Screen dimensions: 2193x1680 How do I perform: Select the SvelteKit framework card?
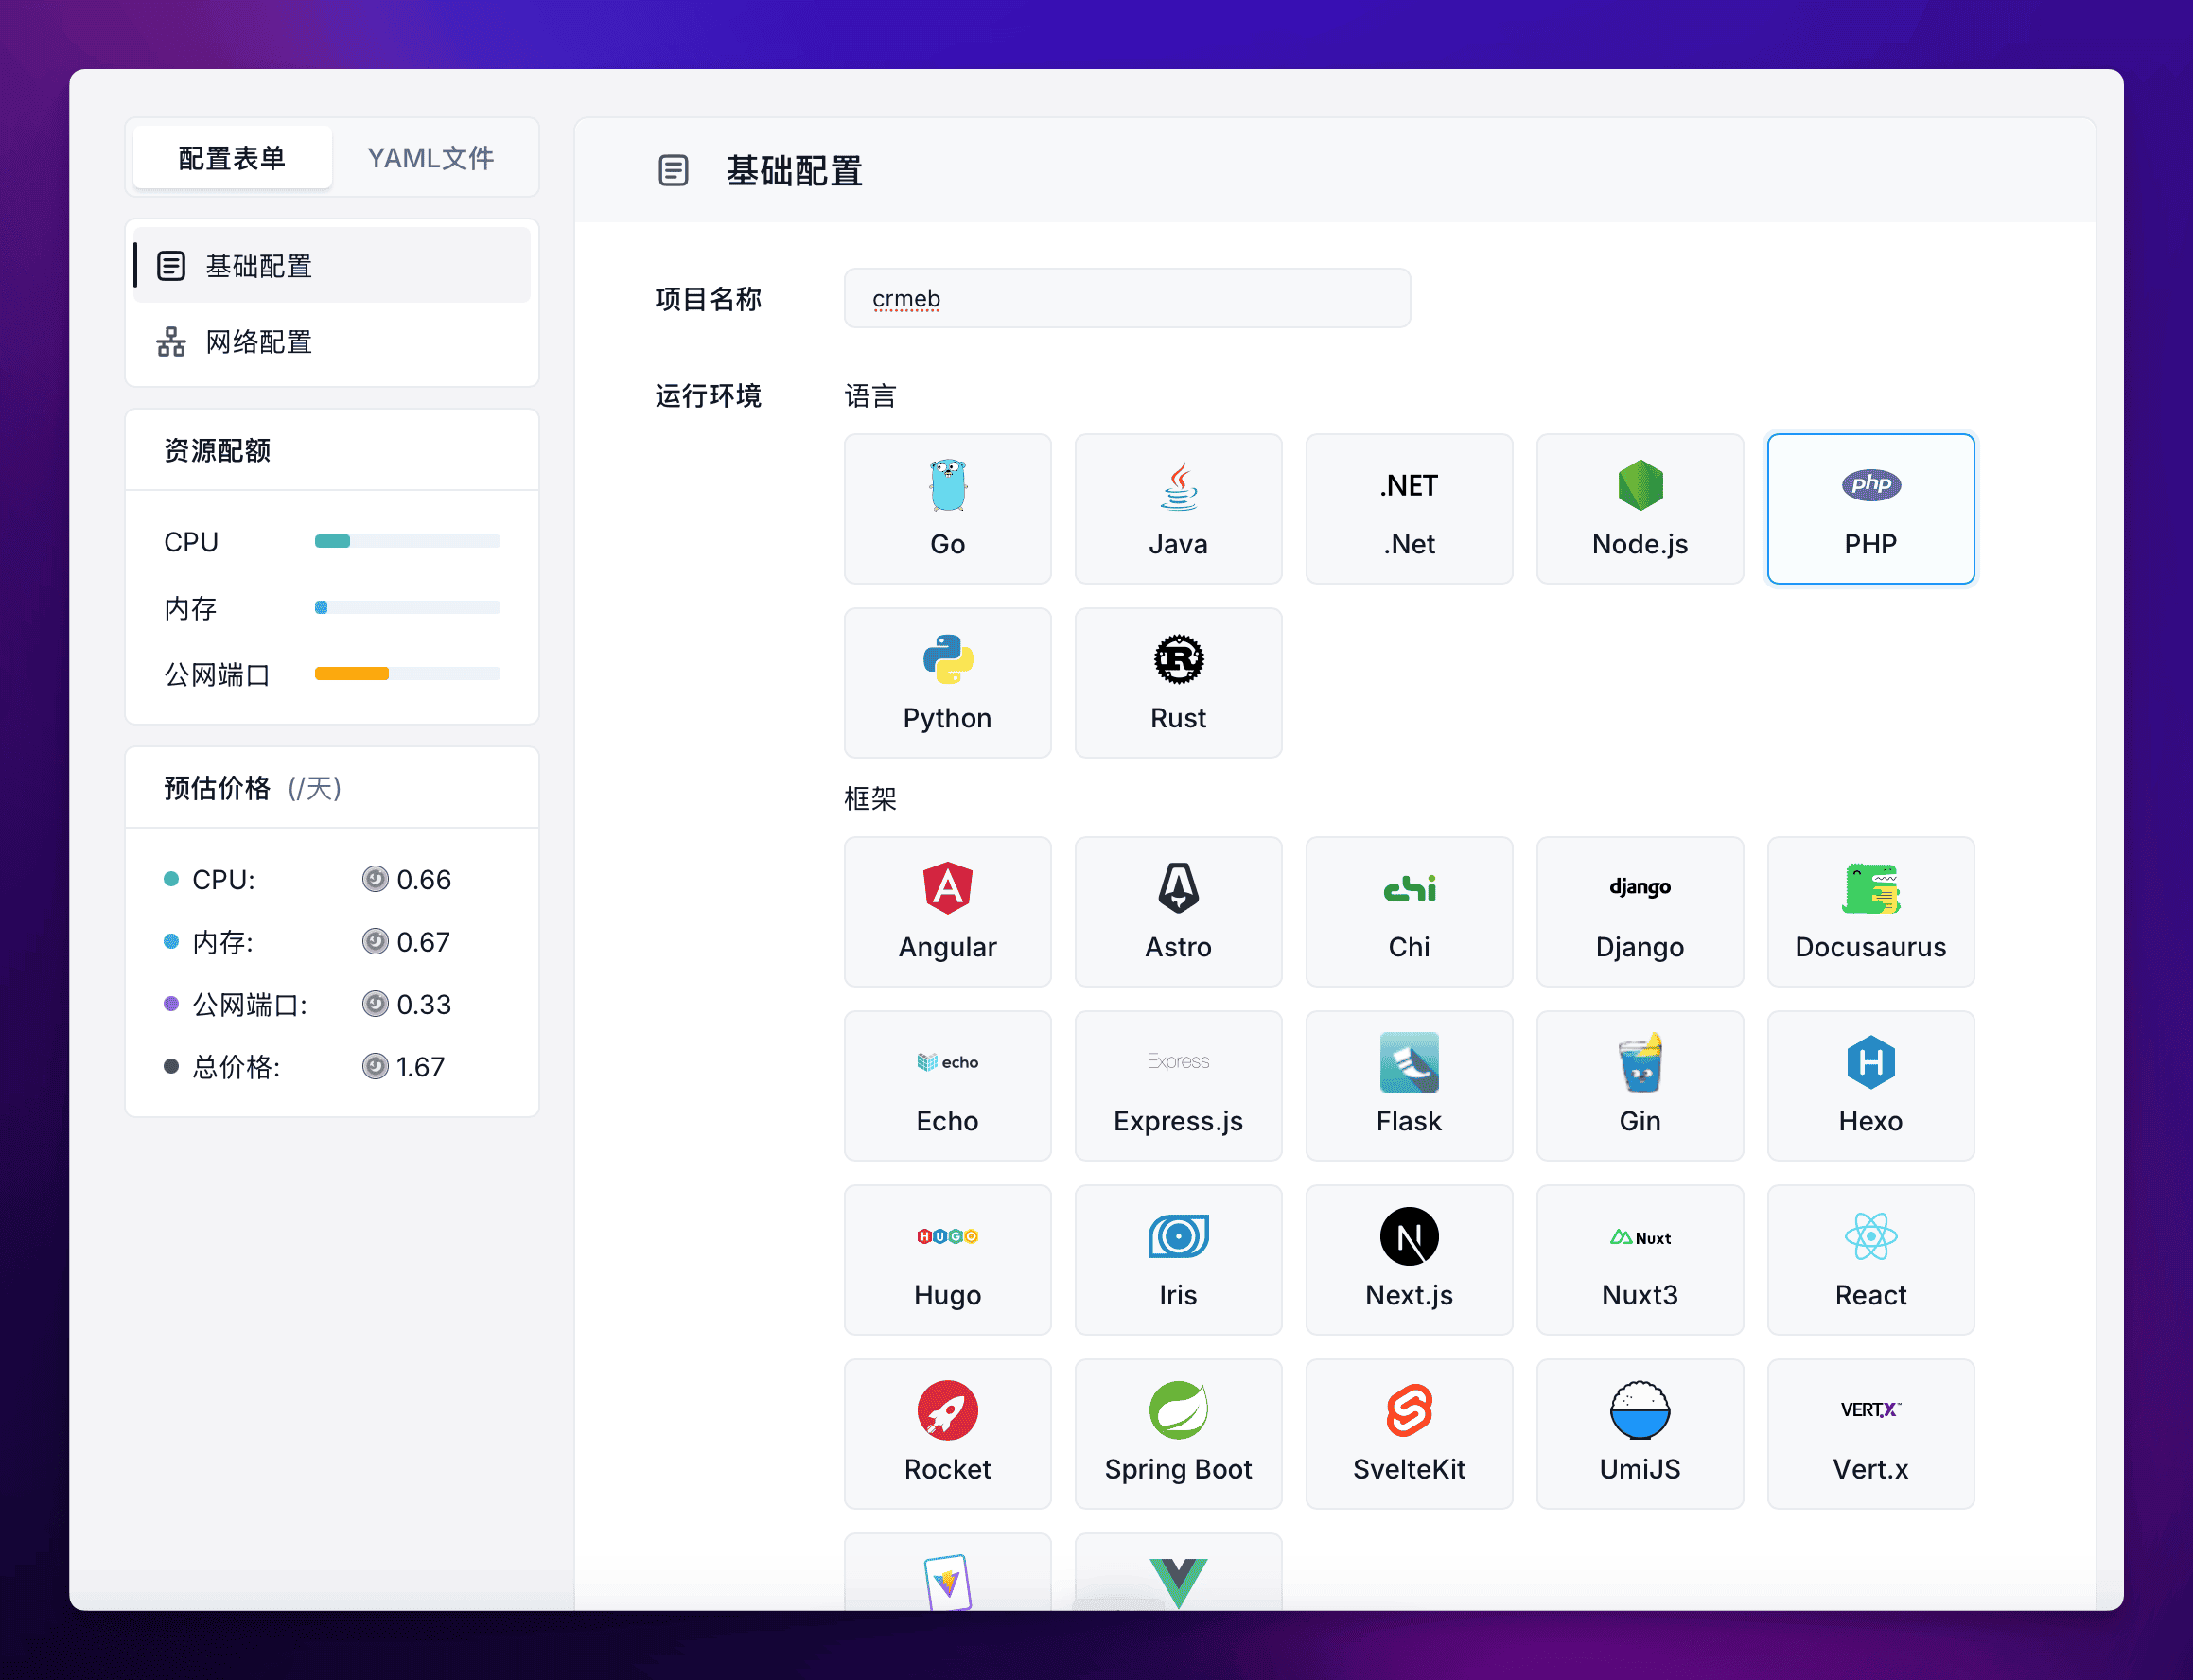pos(1409,1434)
